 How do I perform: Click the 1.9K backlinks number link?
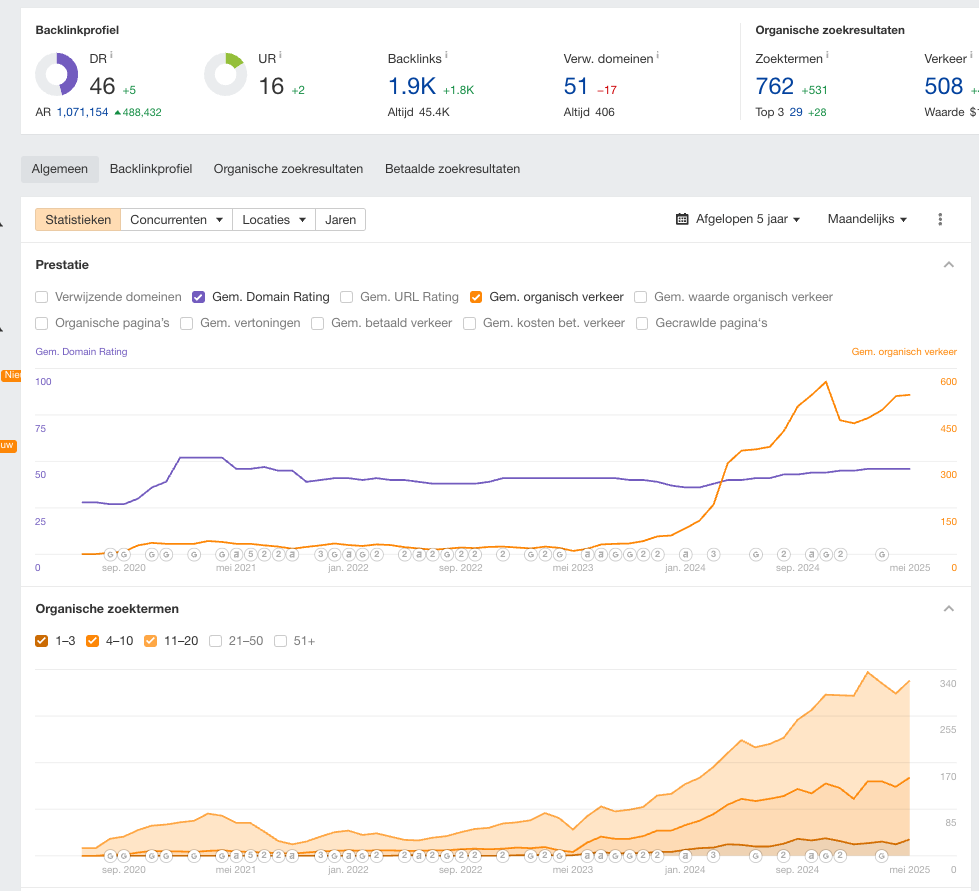[x=411, y=87]
